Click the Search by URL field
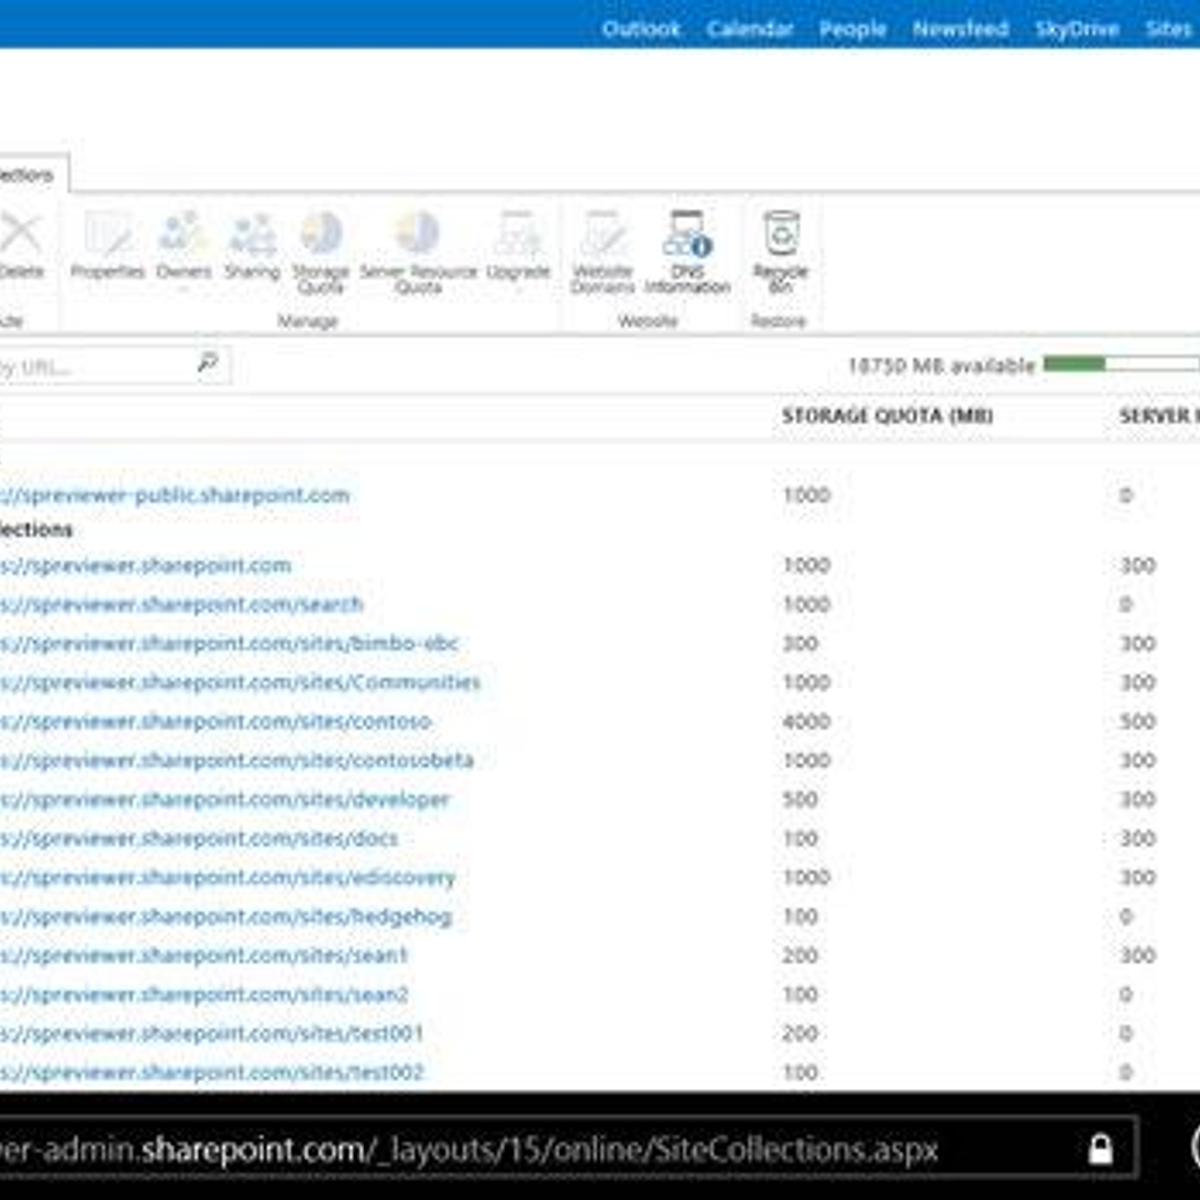This screenshot has width=1200, height=1200. (95, 366)
